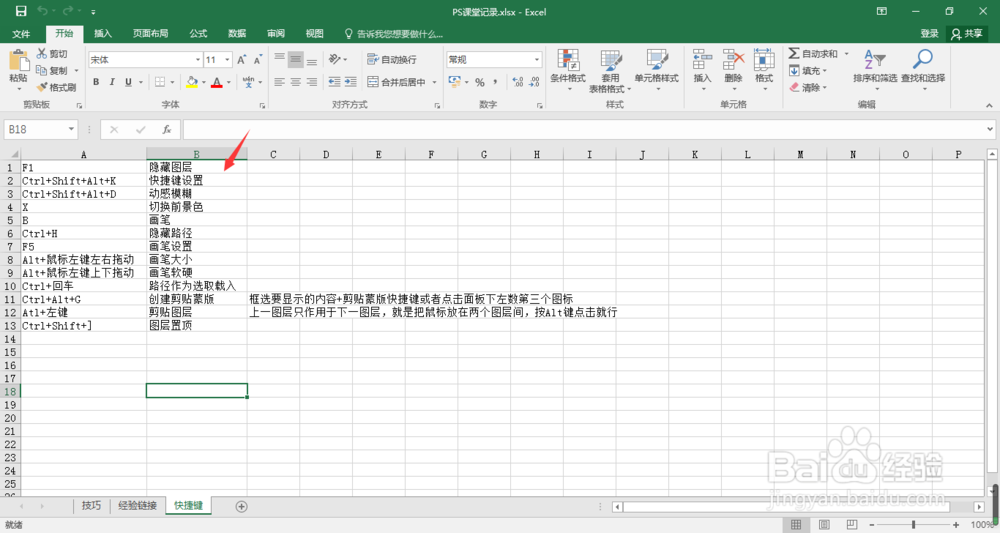Open font color dropdown arrow

pos(228,82)
